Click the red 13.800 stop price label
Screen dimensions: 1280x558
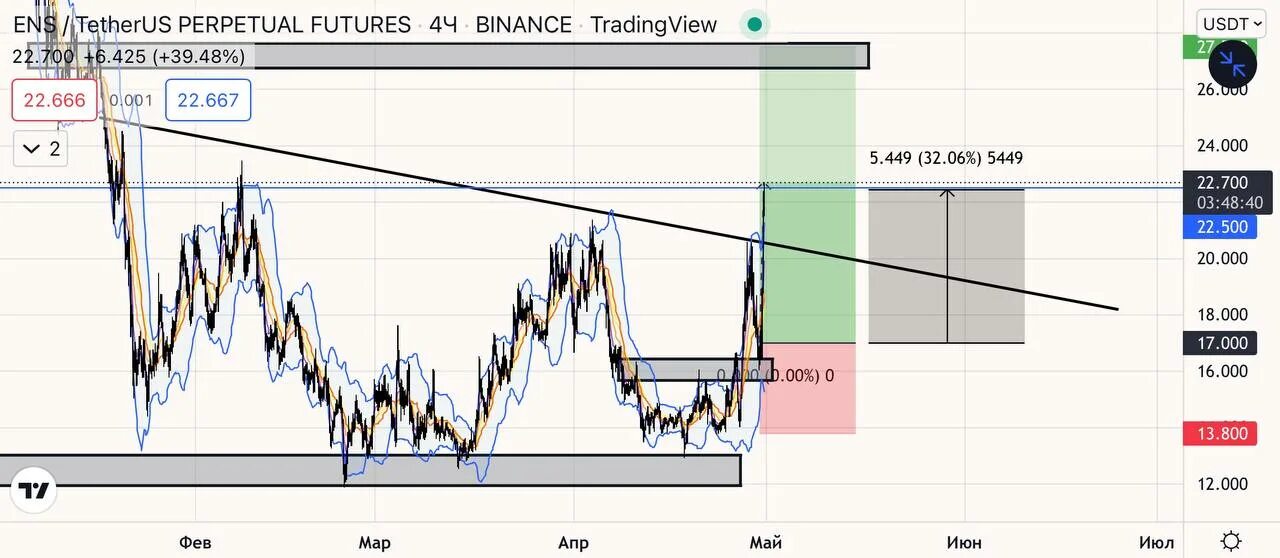coord(1222,434)
